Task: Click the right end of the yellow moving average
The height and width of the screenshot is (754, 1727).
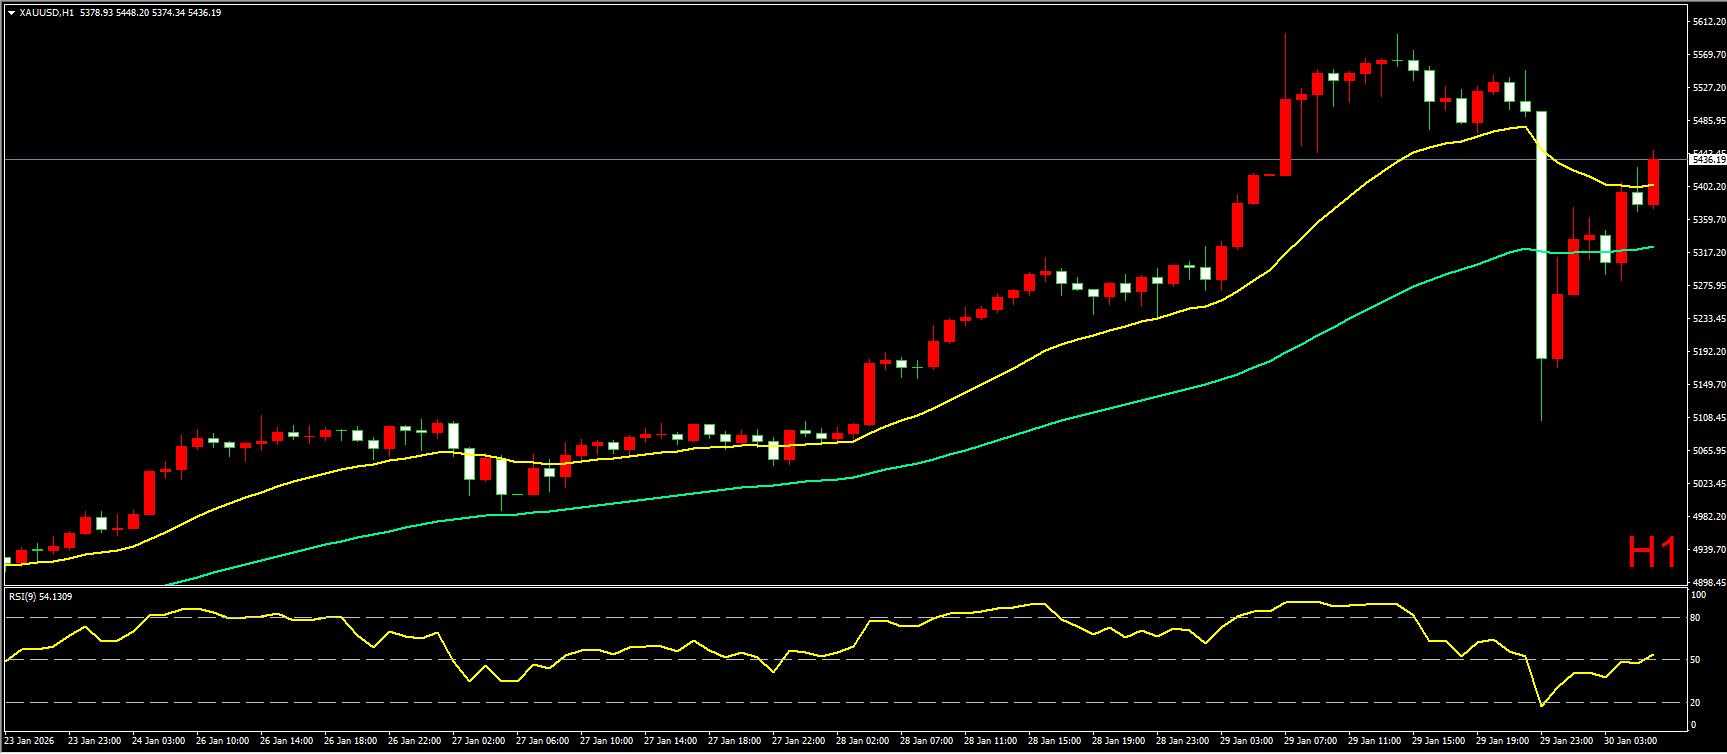Action: pos(1652,185)
